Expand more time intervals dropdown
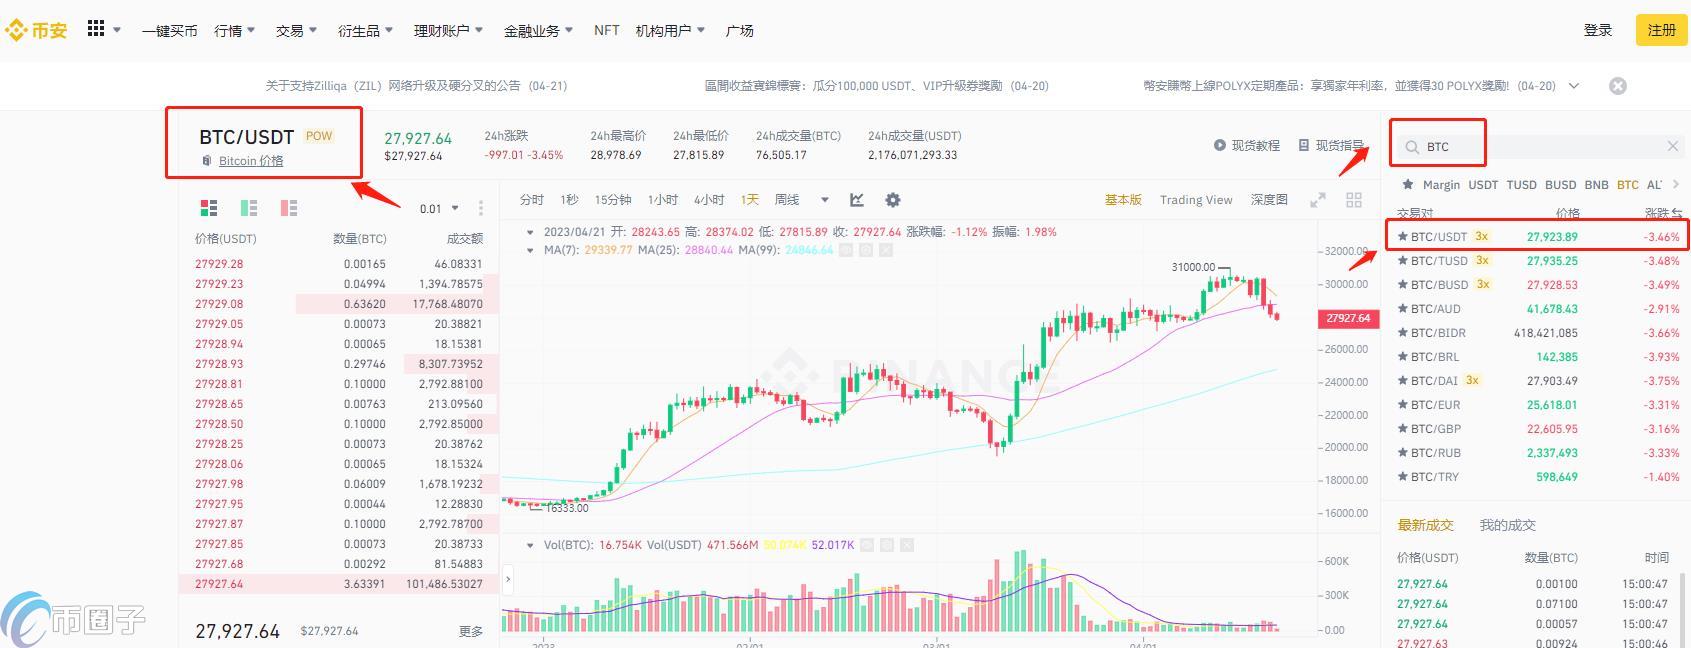The height and width of the screenshot is (648, 1691). point(824,200)
